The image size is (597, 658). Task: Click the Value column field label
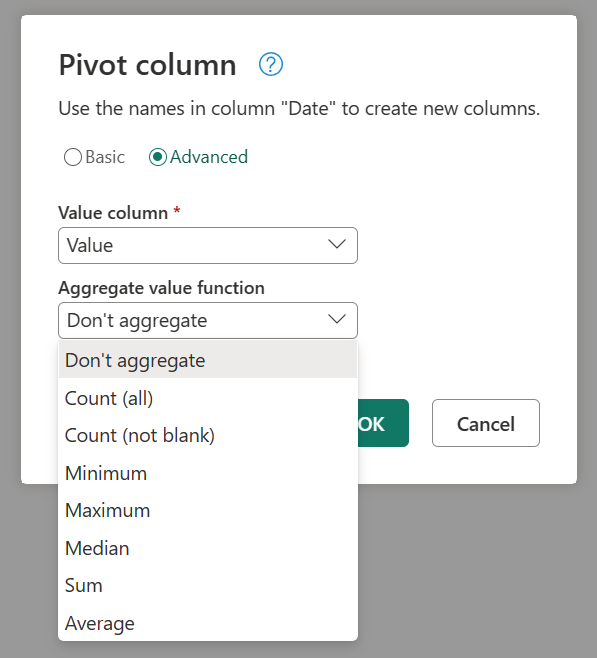coord(113,213)
